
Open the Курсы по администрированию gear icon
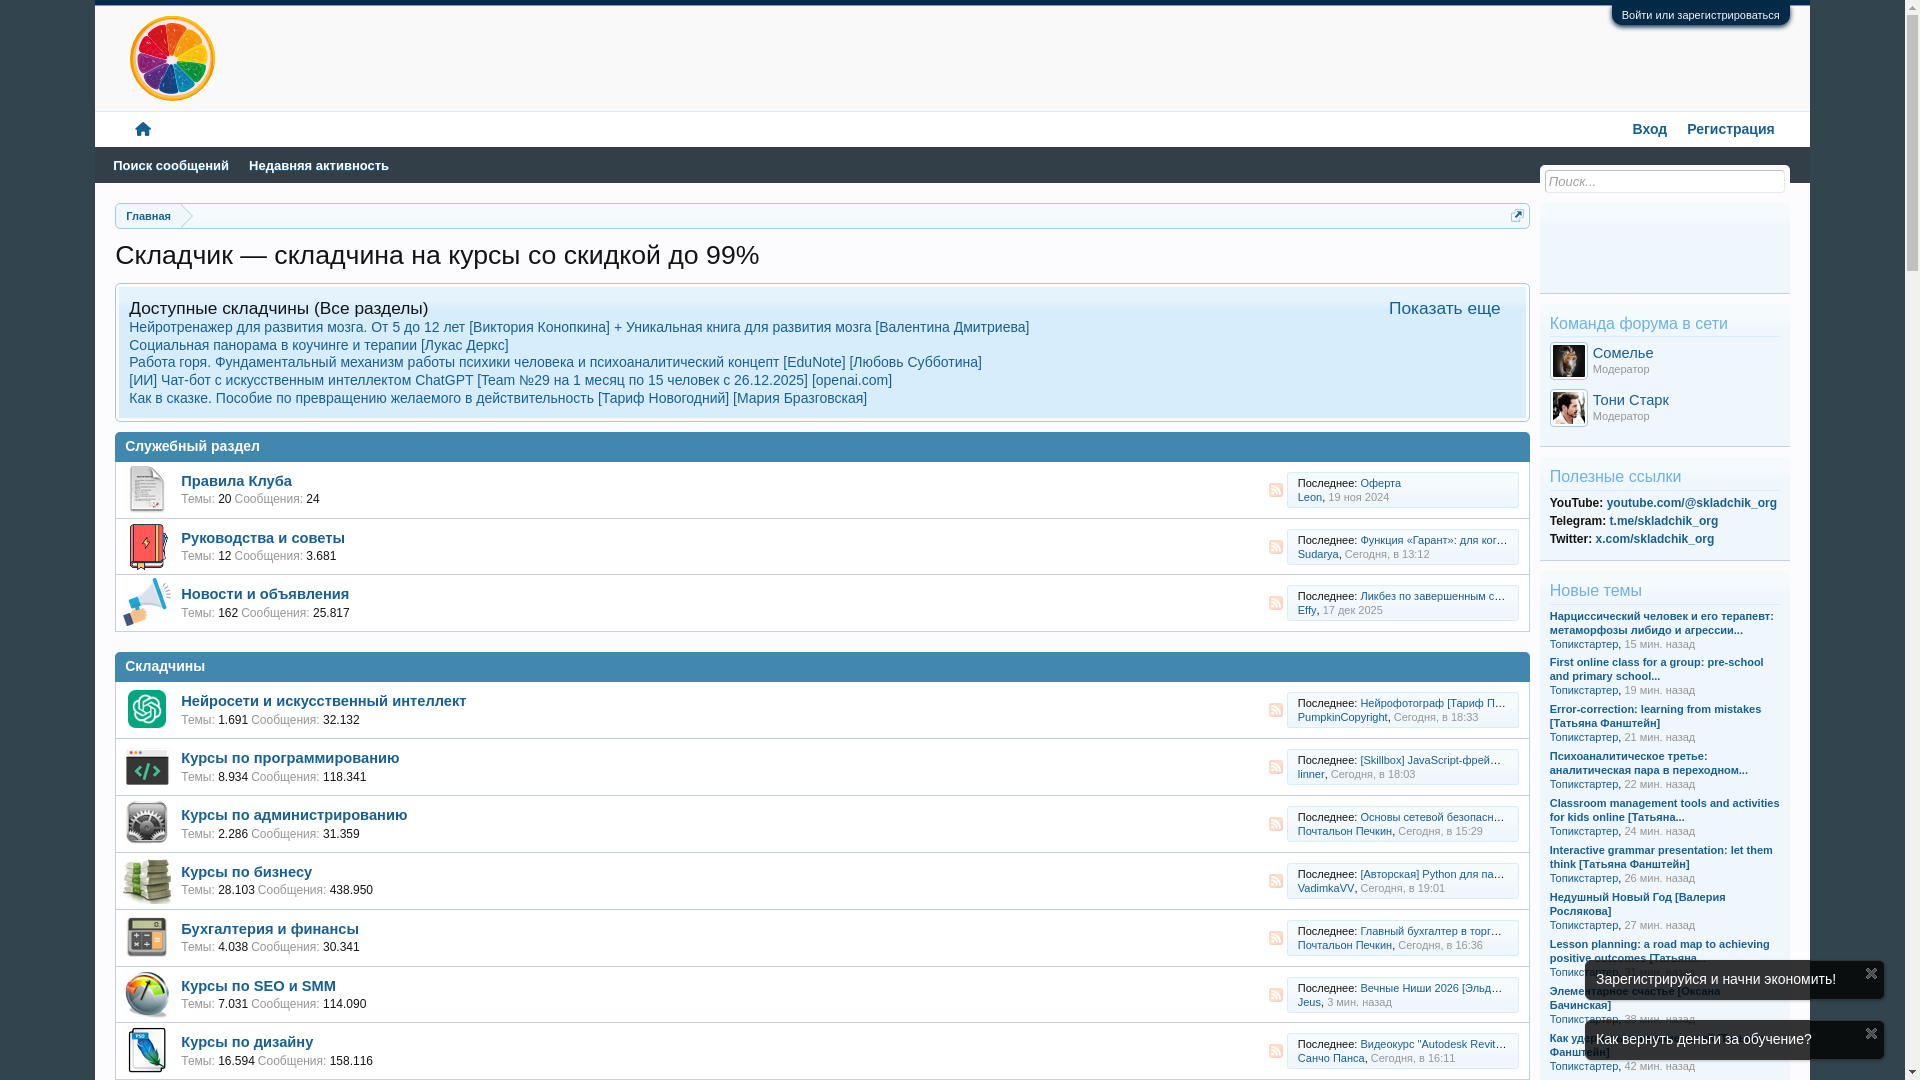point(147,823)
